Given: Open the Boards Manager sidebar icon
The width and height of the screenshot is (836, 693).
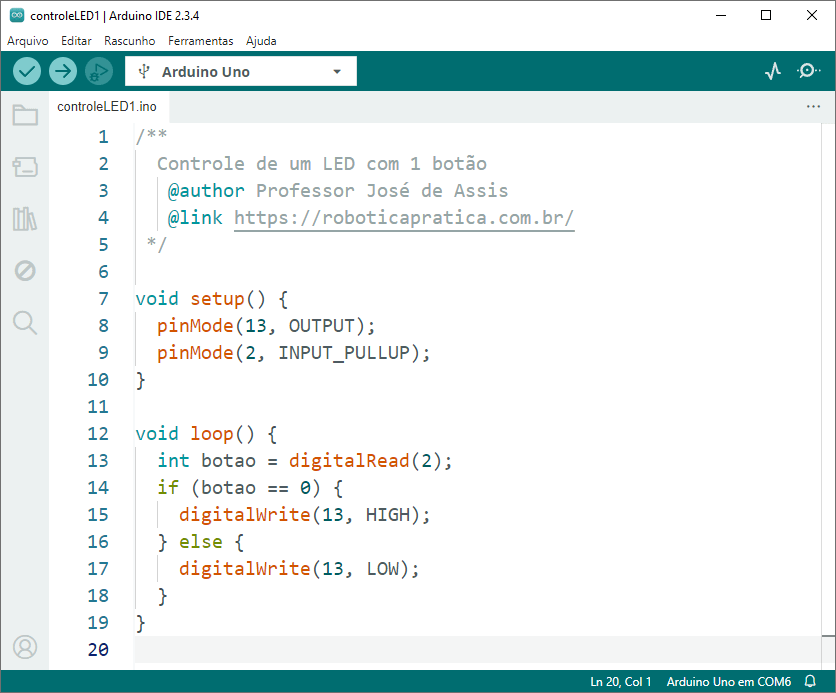Looking at the screenshot, I should pos(25,167).
